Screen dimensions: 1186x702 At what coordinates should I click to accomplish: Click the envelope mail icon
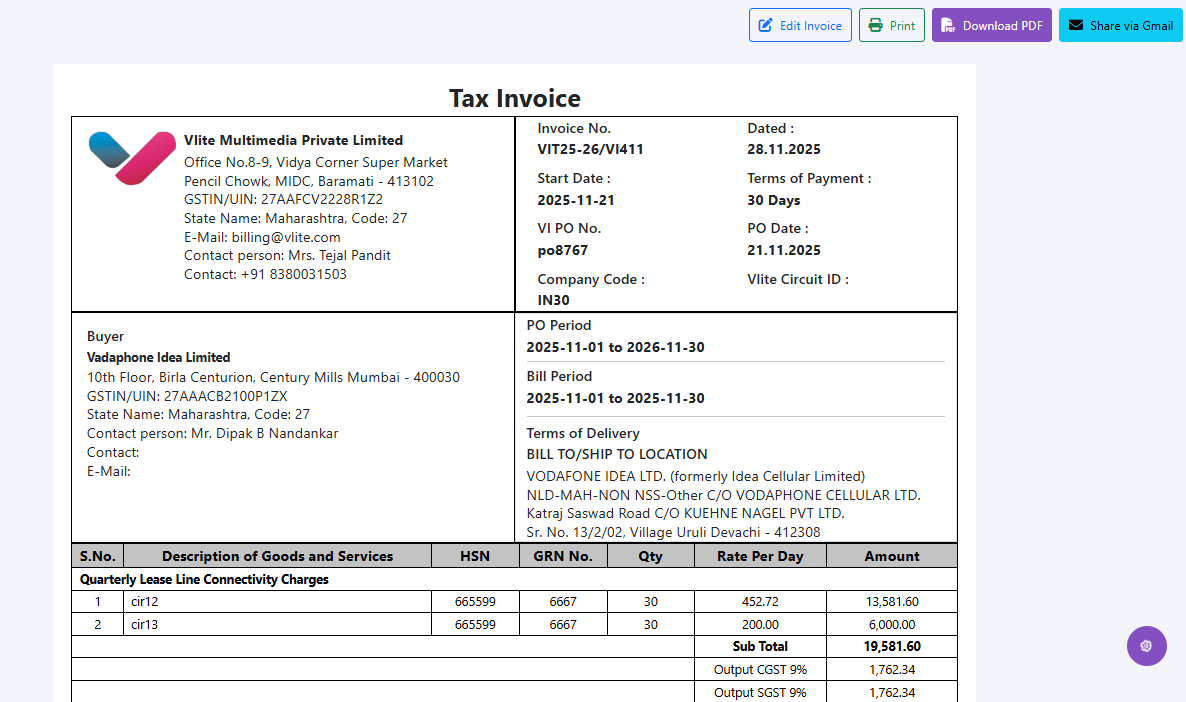(x=1076, y=25)
